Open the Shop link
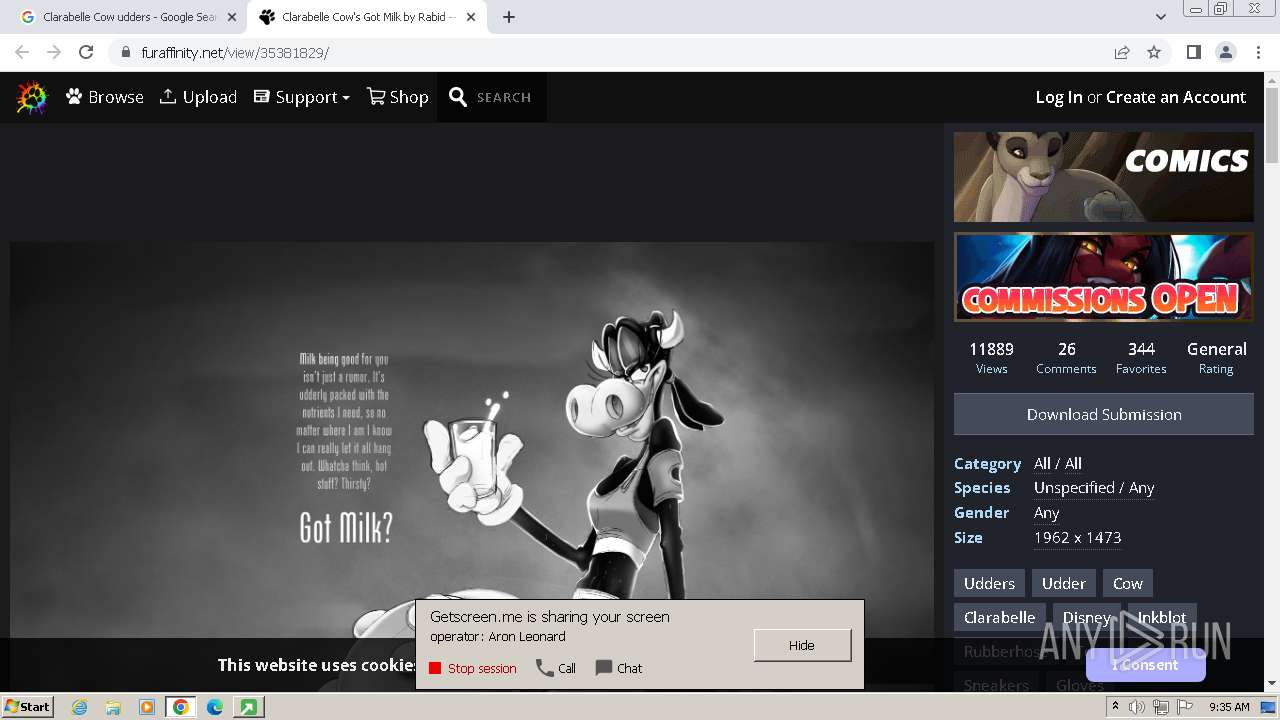The image size is (1280, 720). 397,97
